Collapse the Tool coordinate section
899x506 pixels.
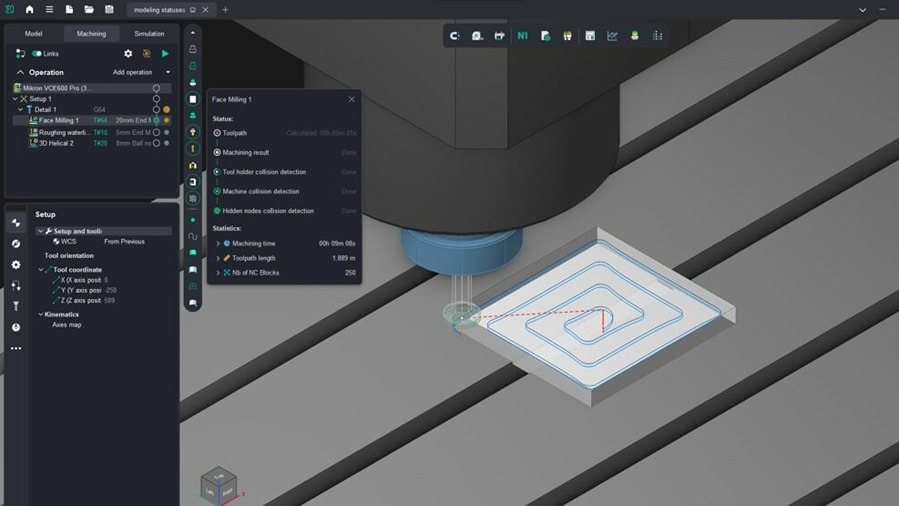(x=41, y=270)
